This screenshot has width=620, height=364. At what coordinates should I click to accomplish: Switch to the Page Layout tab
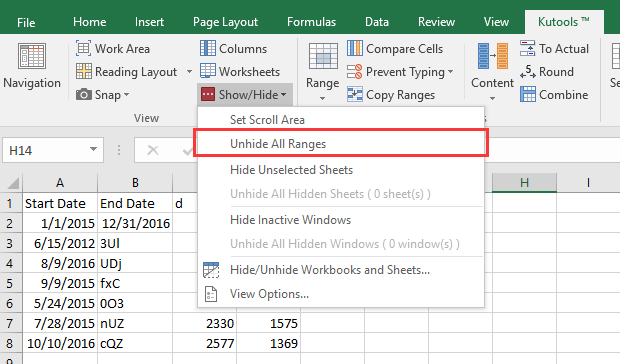[225, 22]
